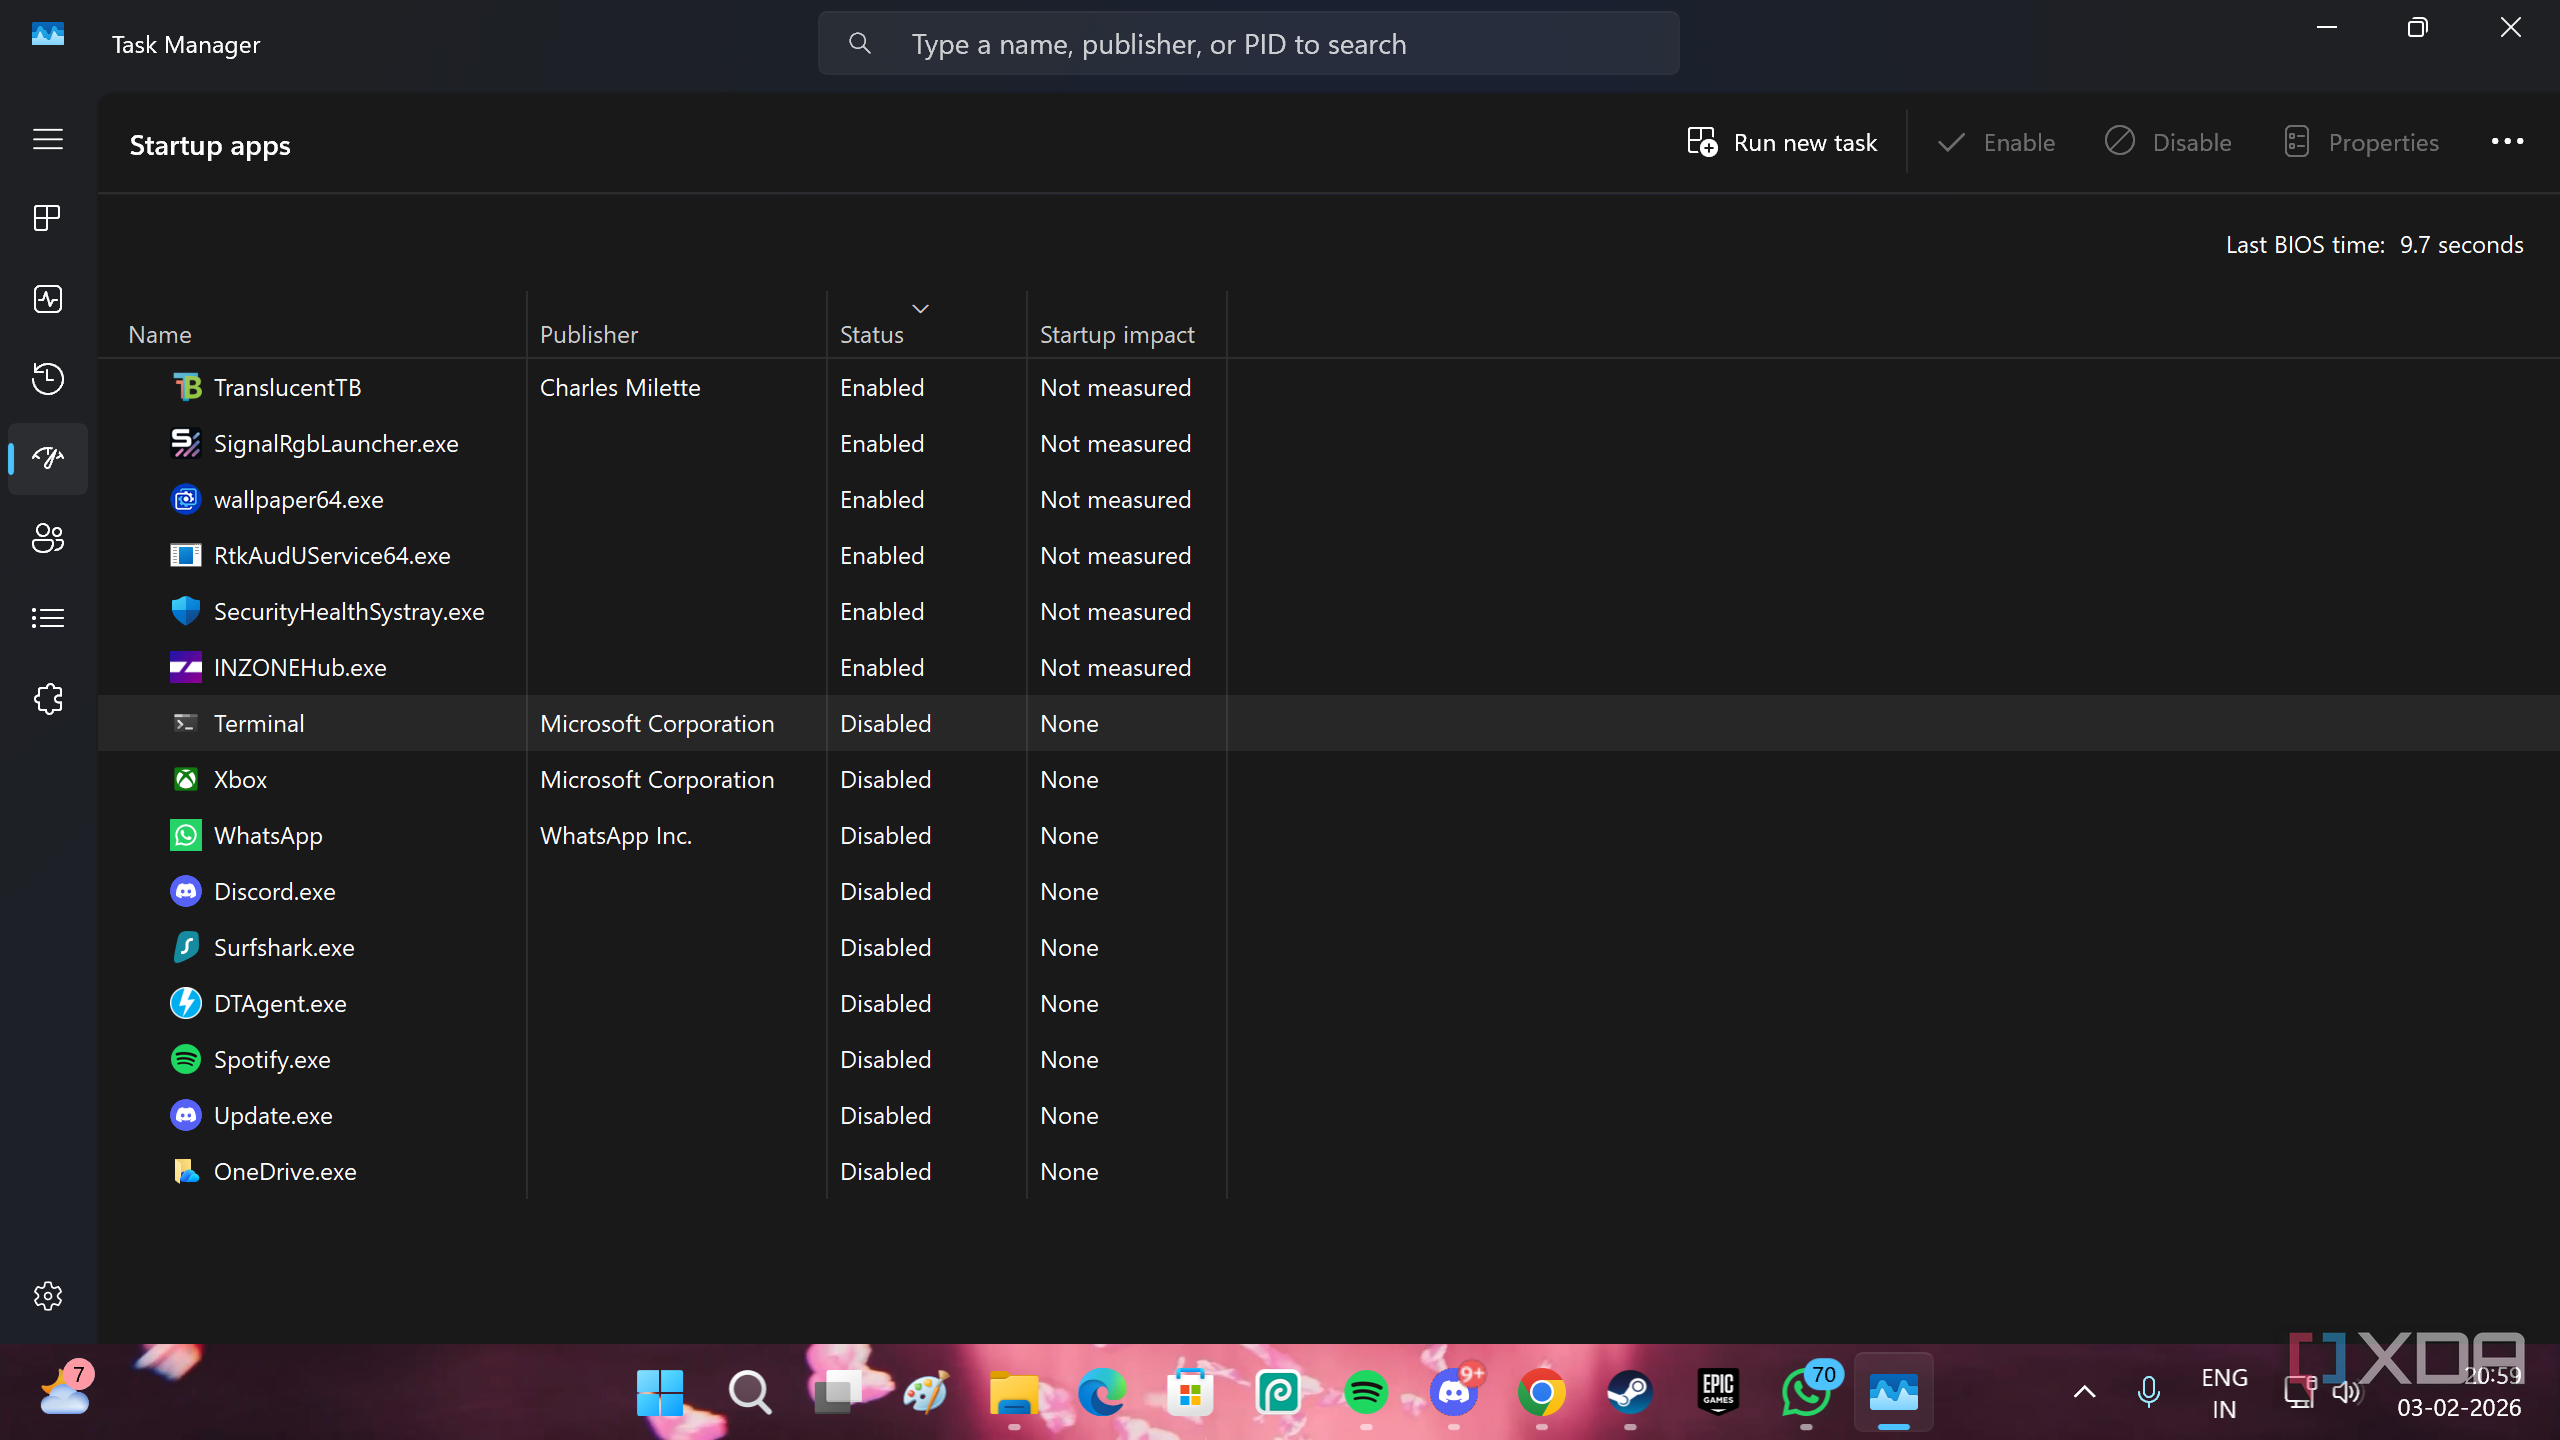Sort by the Publisher column header
This screenshot has height=1440, width=2560.
(677, 325)
